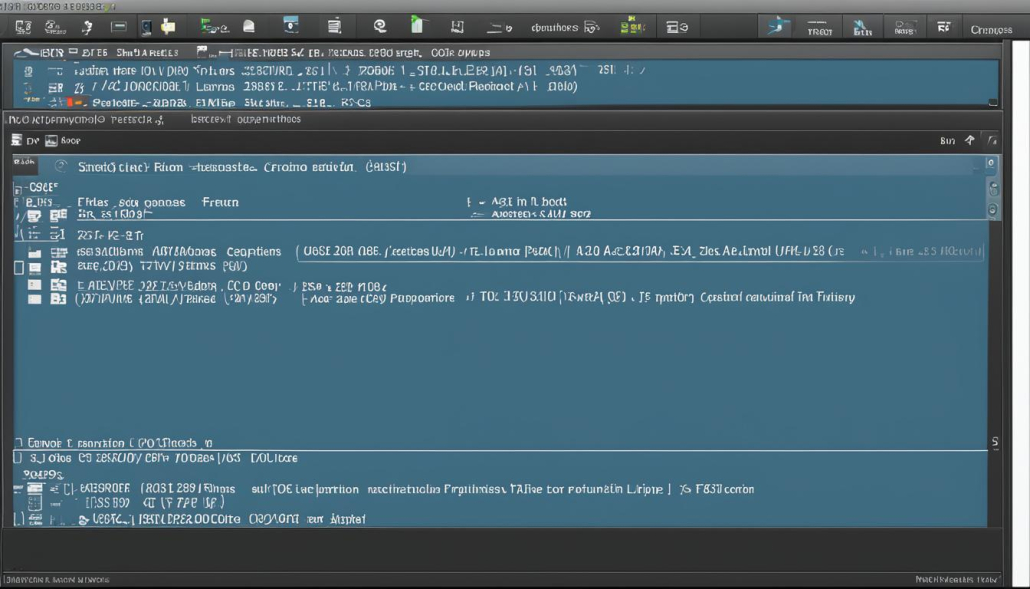Click the flat rectangle minus toolbar icon
This screenshot has height=589, width=1030.
pos(119,26)
